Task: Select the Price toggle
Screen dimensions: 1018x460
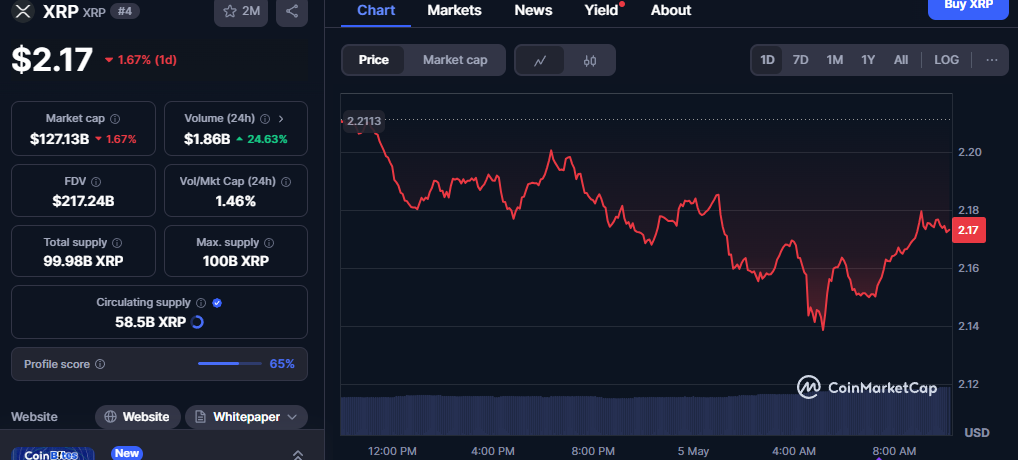Action: tap(374, 60)
